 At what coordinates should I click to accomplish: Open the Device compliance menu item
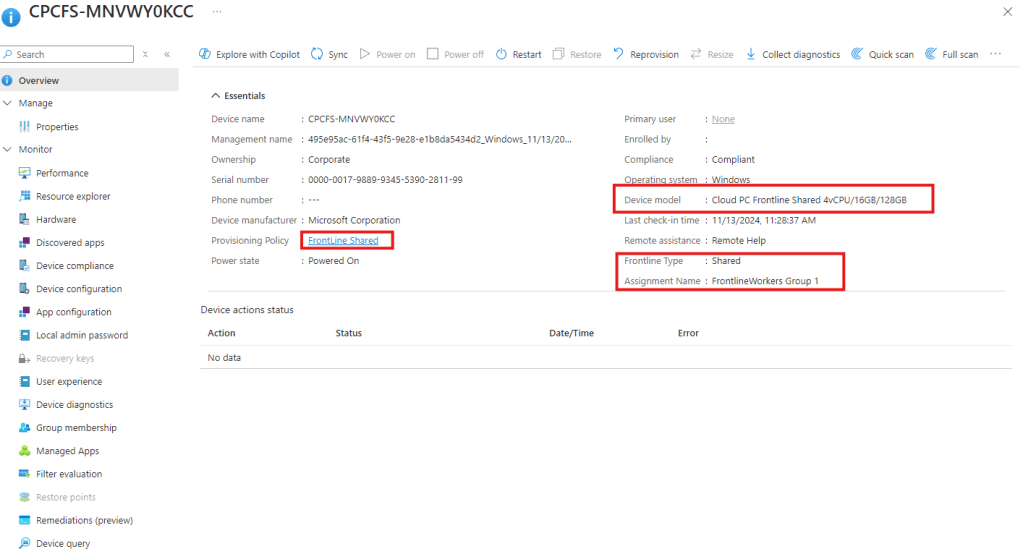74,266
